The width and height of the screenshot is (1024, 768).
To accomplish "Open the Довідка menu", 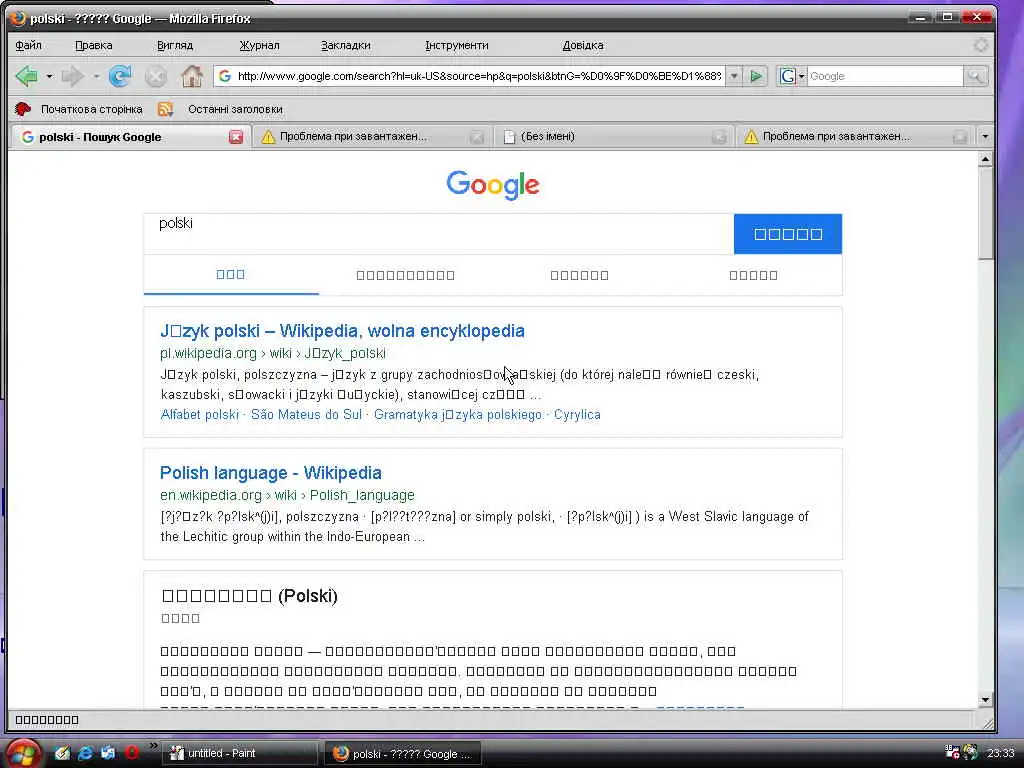I will coord(583,45).
